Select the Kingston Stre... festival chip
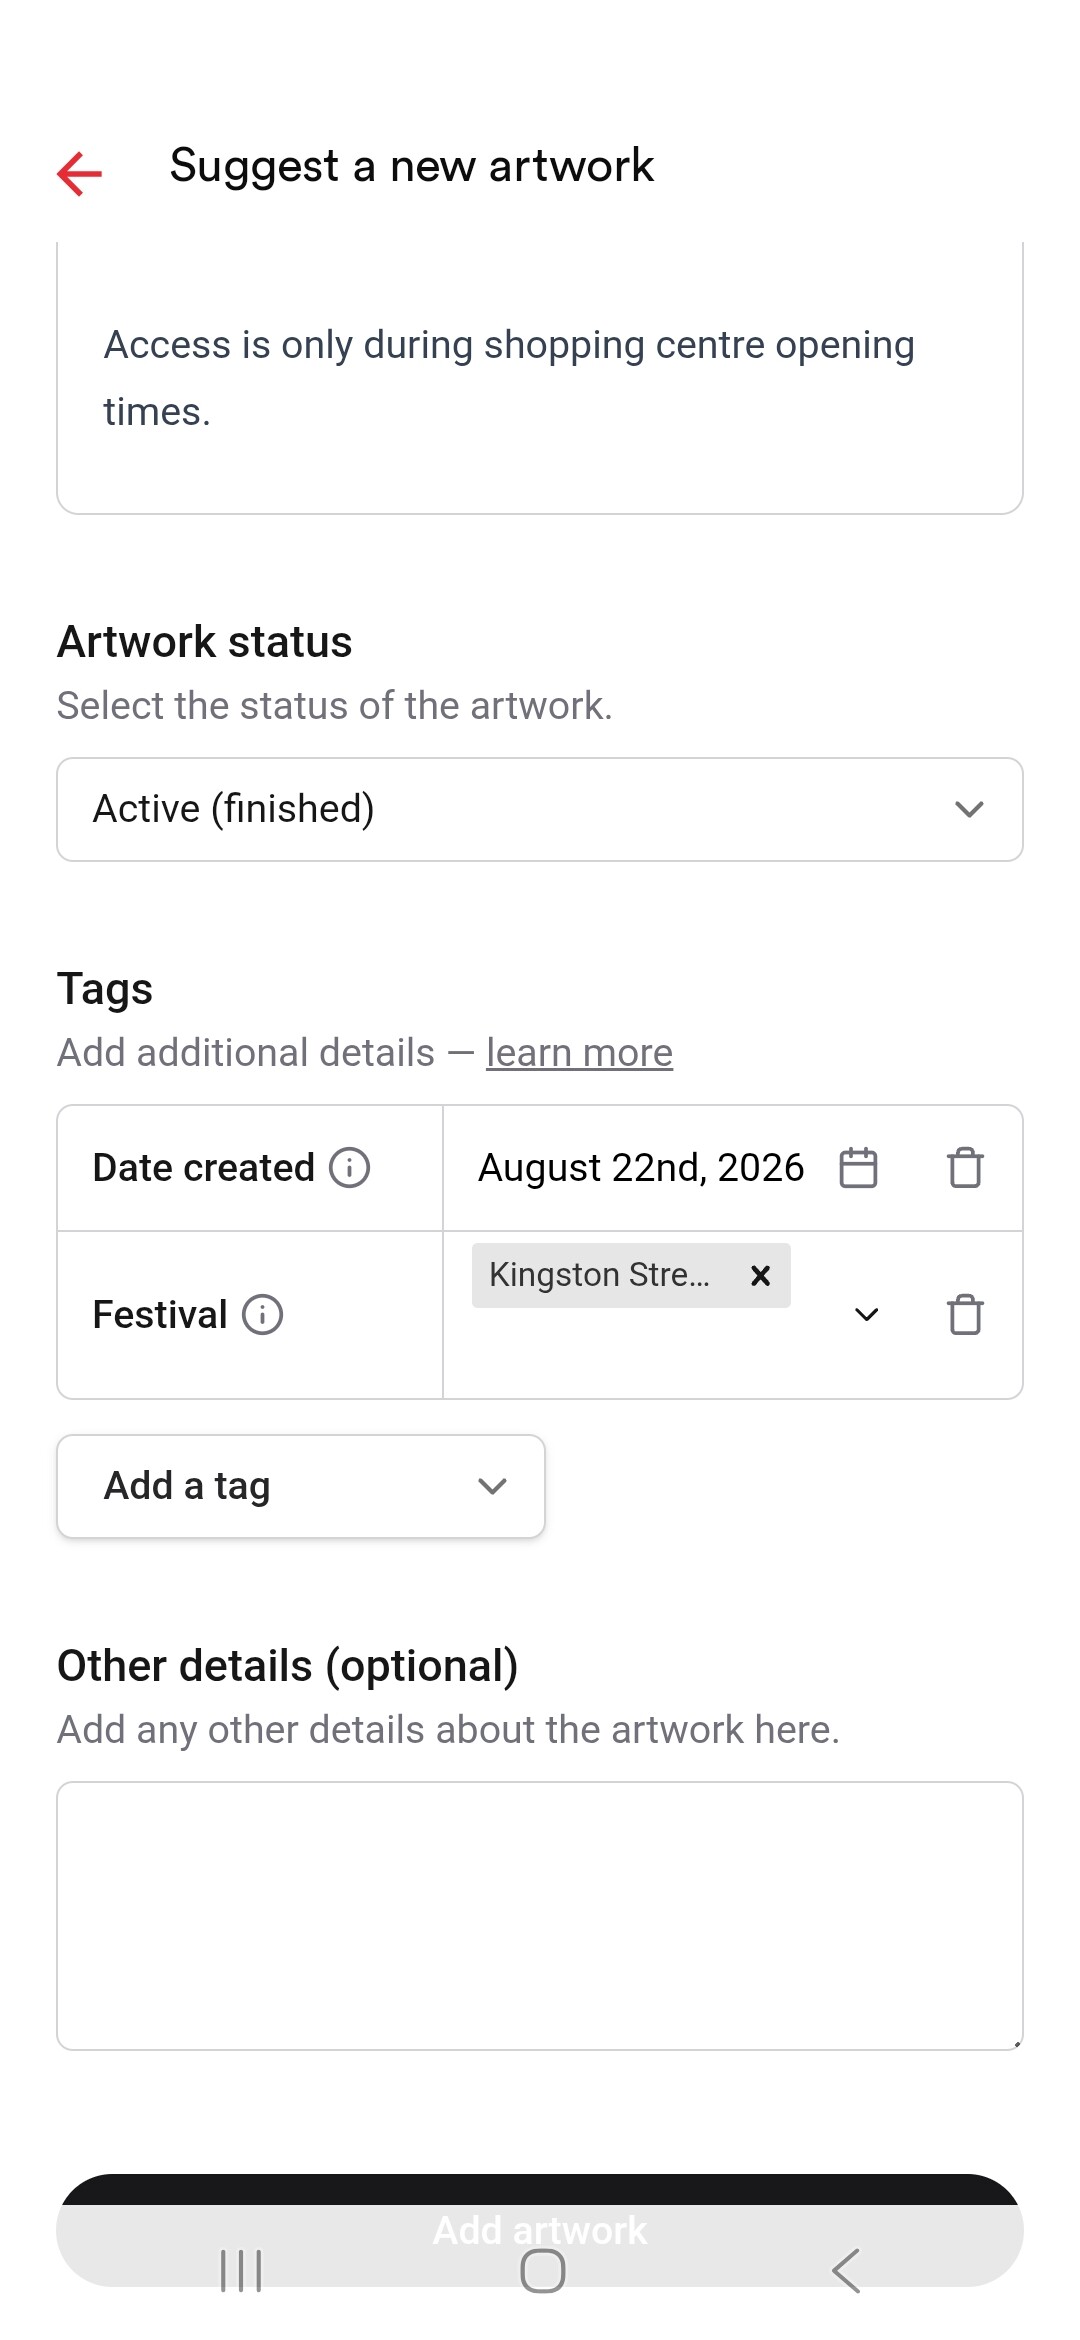 click(x=600, y=1275)
